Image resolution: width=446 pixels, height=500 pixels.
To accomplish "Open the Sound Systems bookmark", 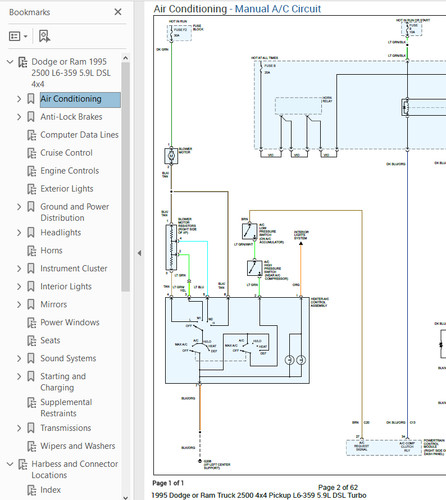I will click(x=68, y=359).
